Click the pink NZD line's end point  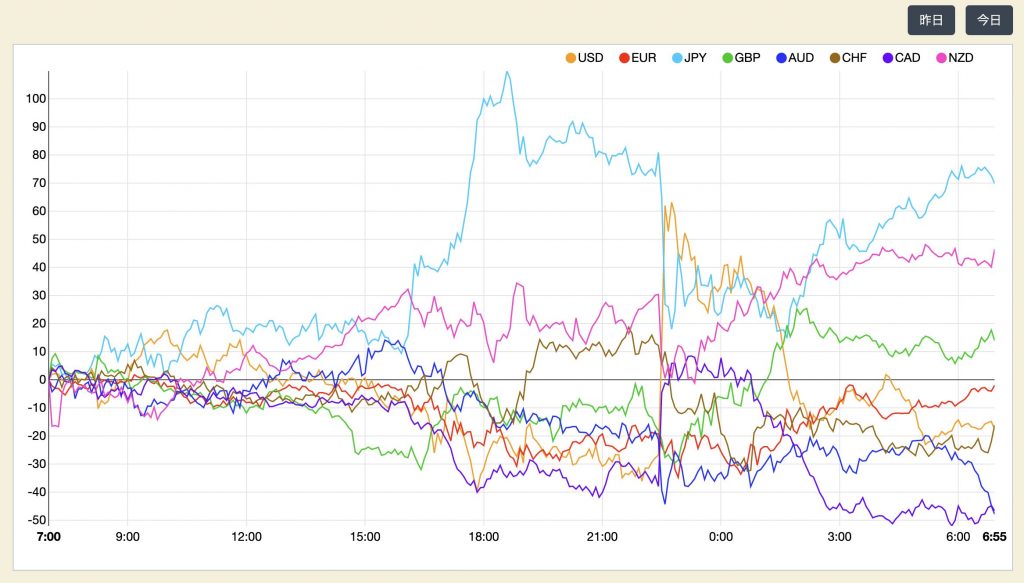pos(994,250)
